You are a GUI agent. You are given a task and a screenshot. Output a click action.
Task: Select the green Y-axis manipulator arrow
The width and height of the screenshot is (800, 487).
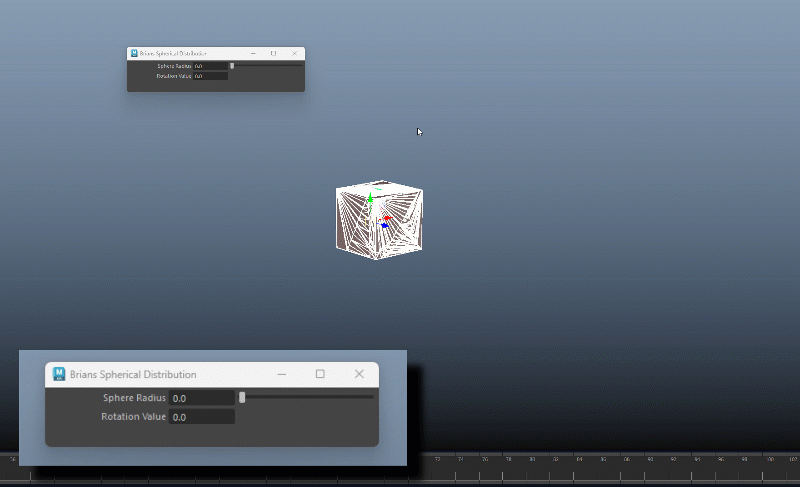pos(370,198)
